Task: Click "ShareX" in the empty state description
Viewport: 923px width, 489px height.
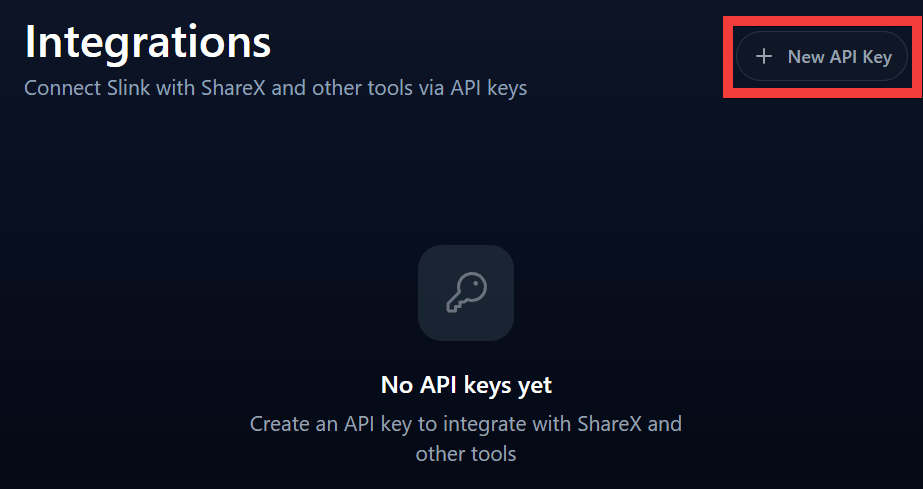Action: (x=614, y=423)
